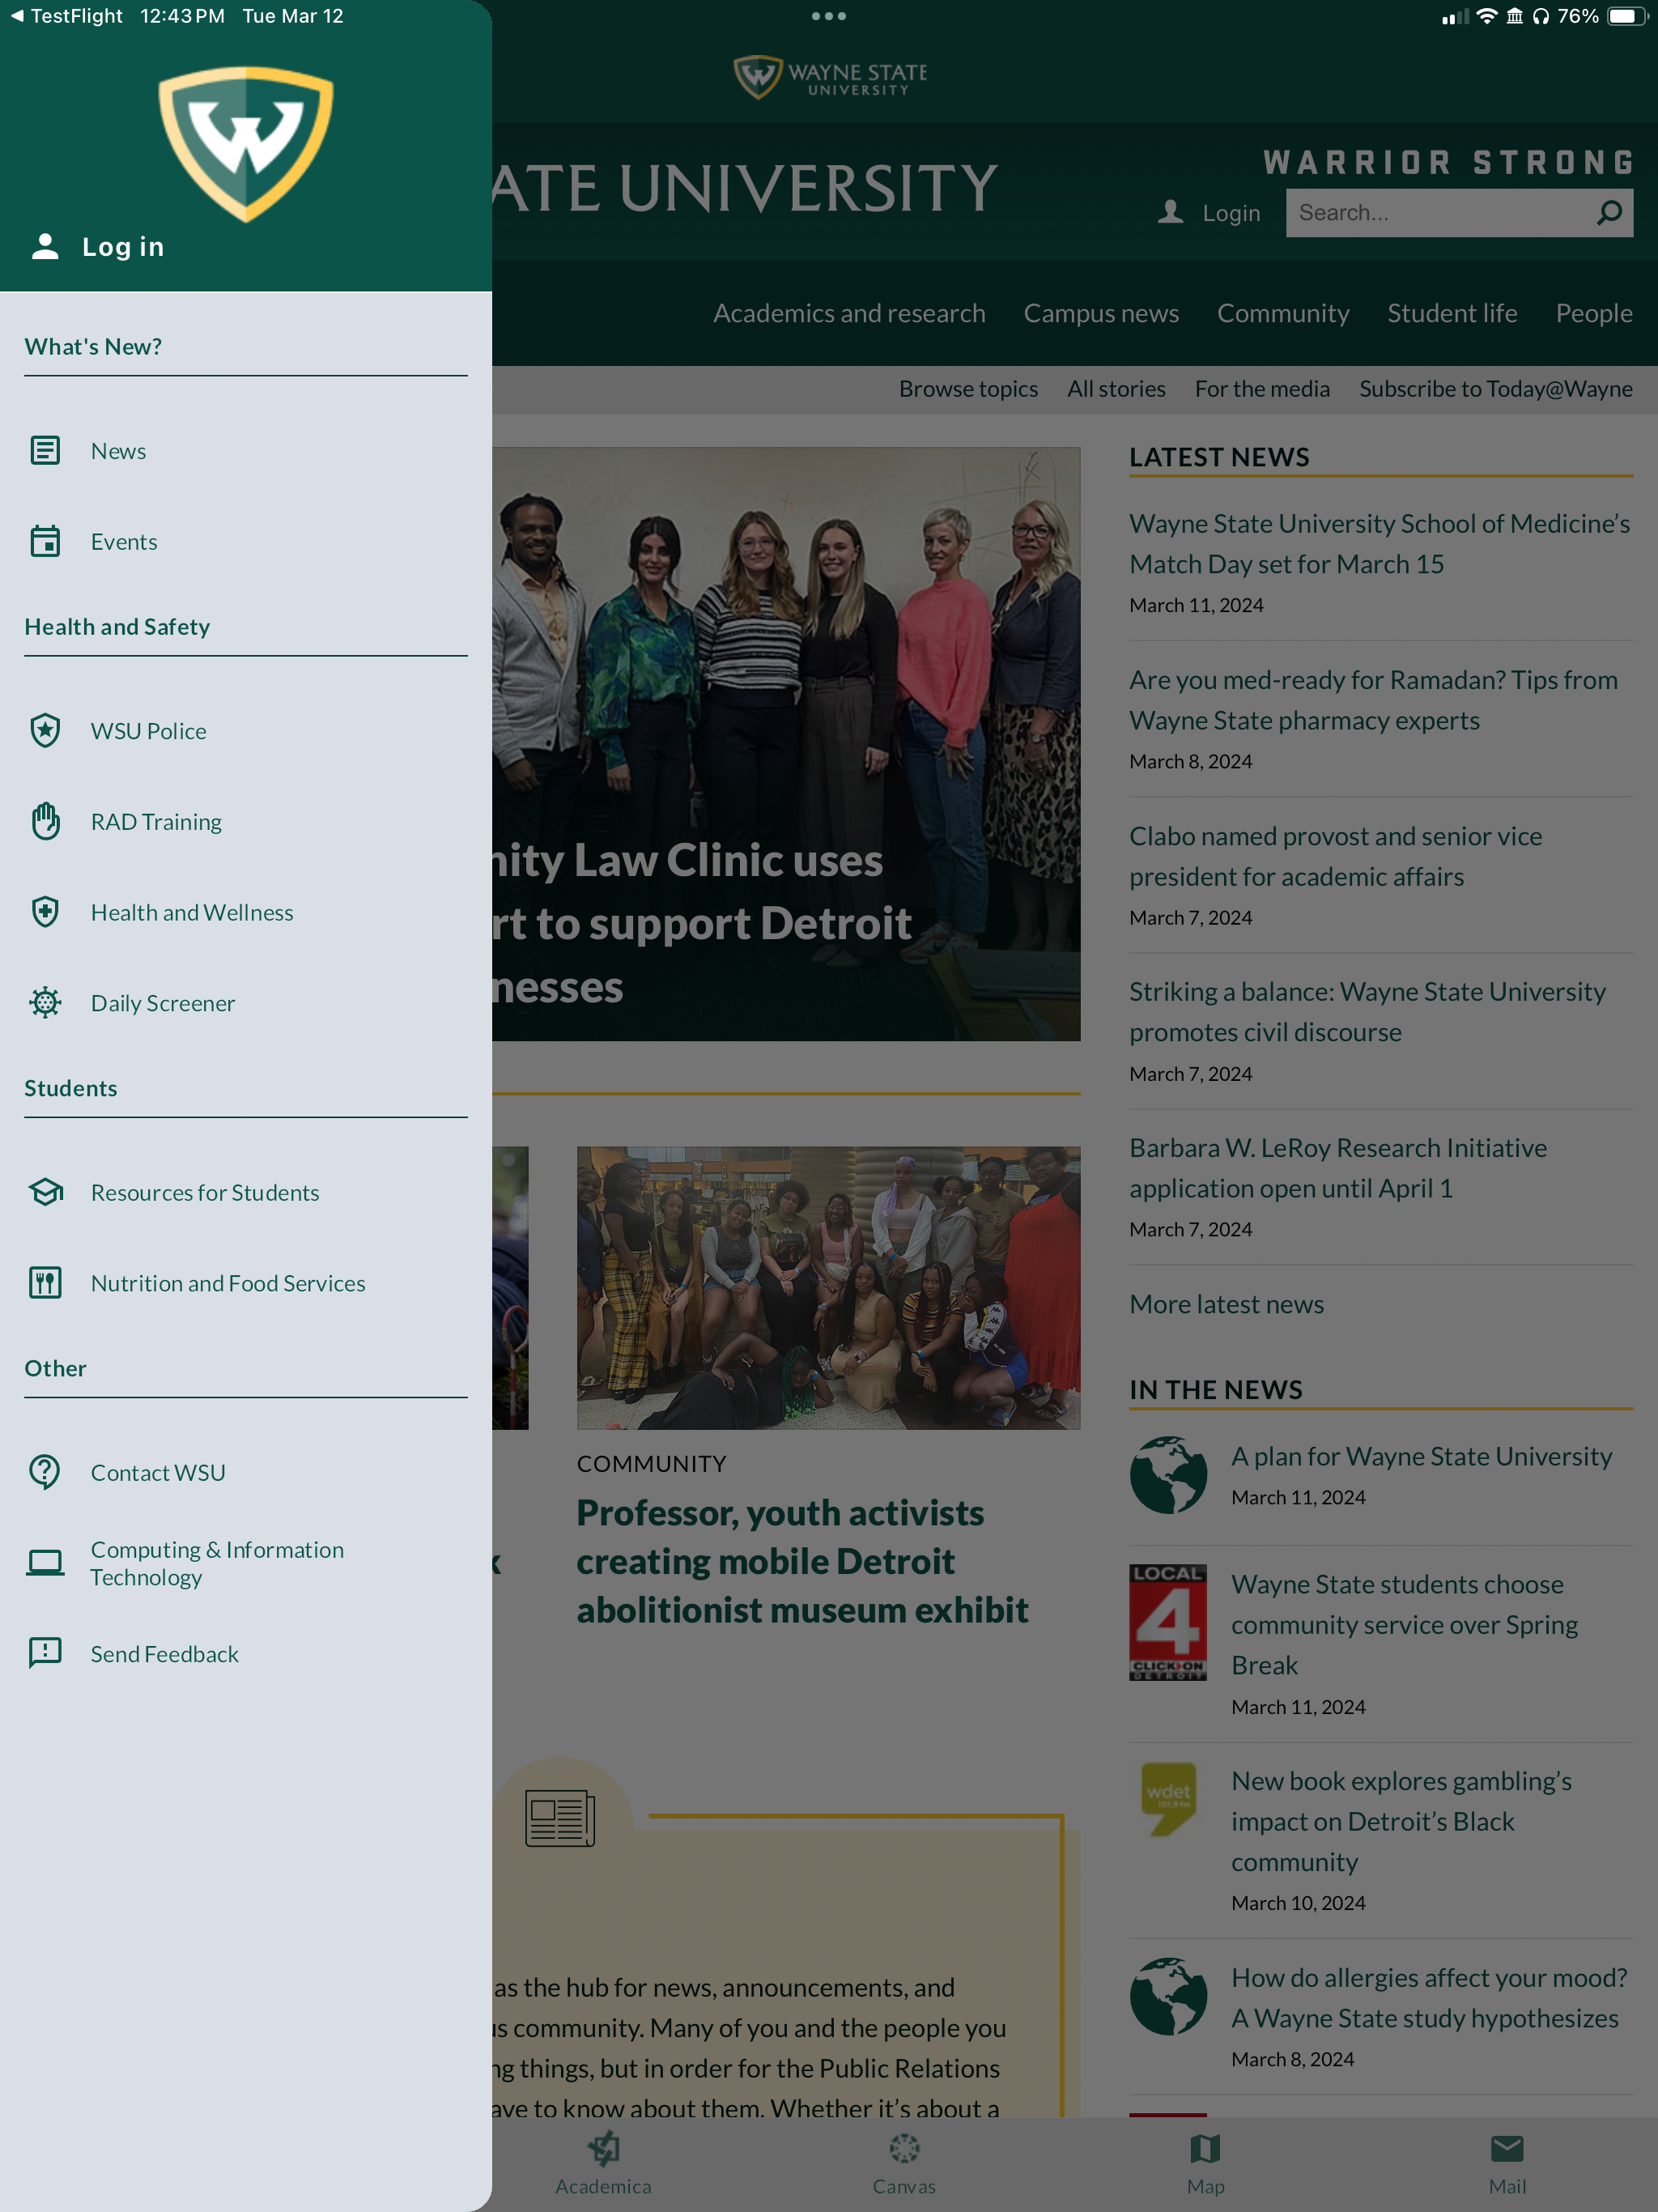1658x2212 pixels.
Task: Tap the Mail envelope tab bar icon
Action: [1507, 2147]
